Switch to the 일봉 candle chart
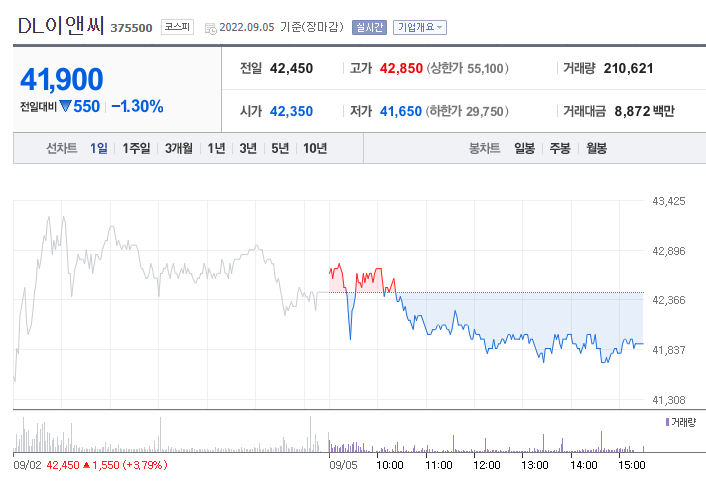 point(525,148)
